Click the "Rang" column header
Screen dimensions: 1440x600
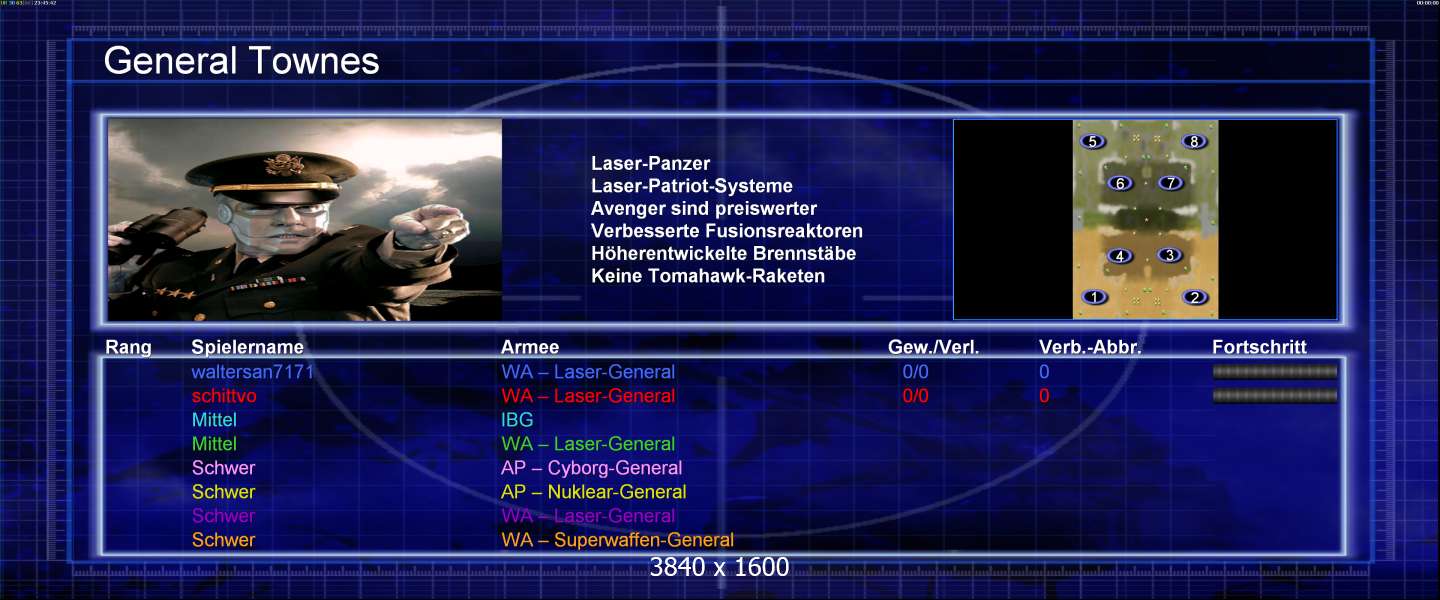click(128, 348)
